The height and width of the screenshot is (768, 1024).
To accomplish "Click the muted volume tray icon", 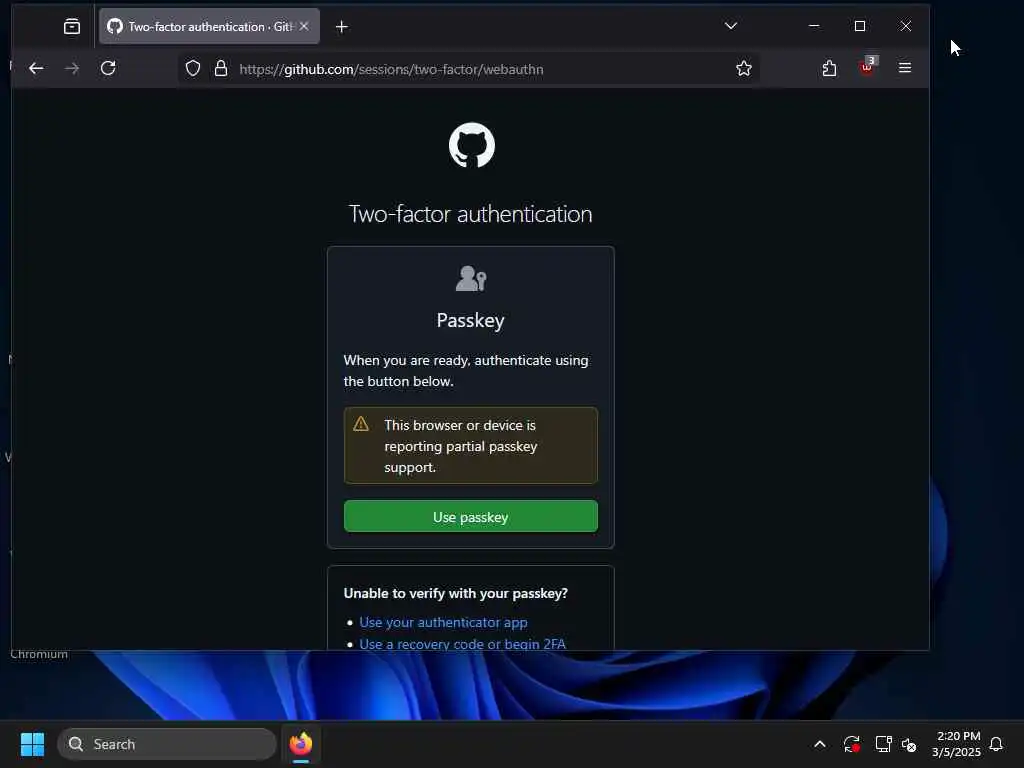I will point(909,744).
